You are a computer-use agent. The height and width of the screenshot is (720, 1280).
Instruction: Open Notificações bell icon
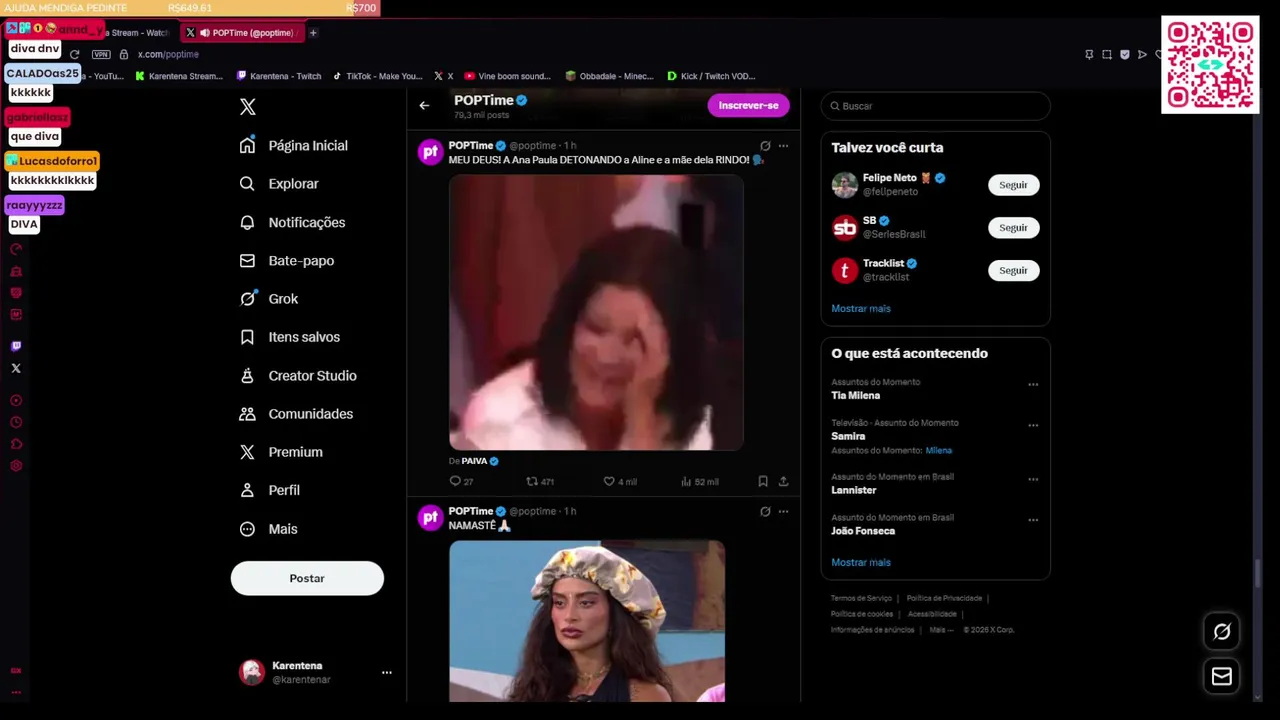tap(247, 222)
